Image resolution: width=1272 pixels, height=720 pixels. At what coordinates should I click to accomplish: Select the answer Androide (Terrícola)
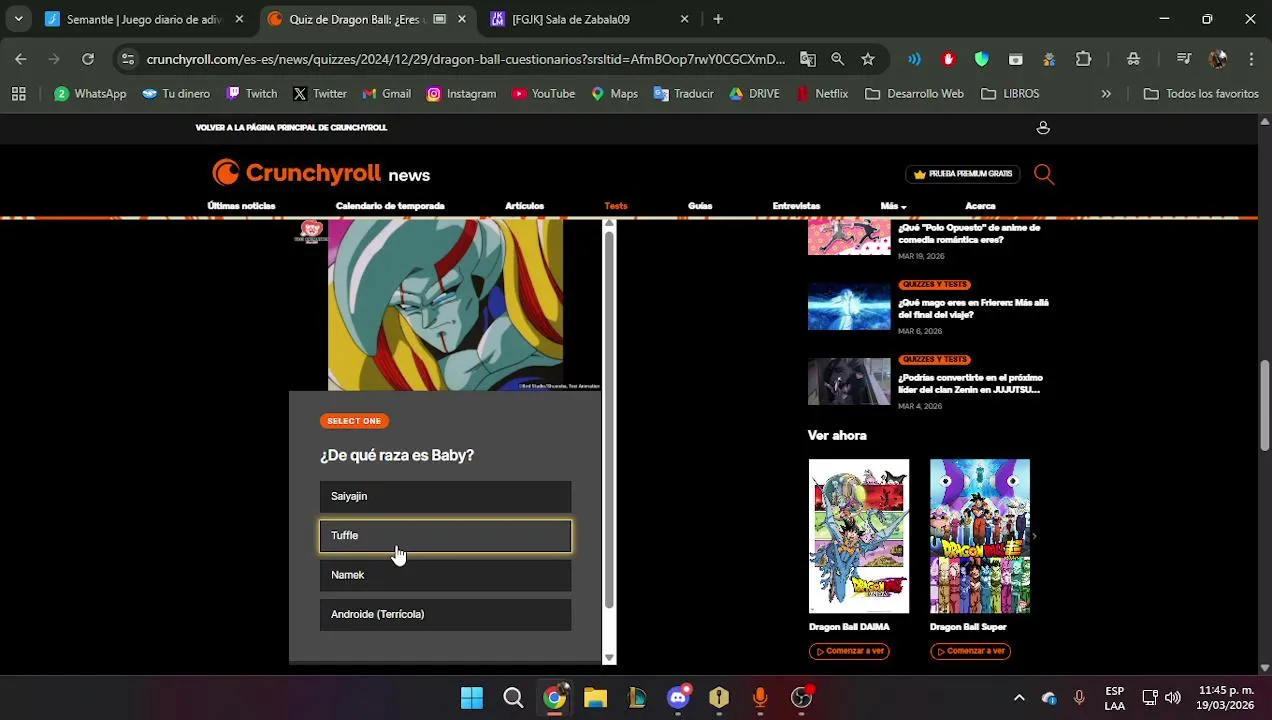(x=445, y=614)
